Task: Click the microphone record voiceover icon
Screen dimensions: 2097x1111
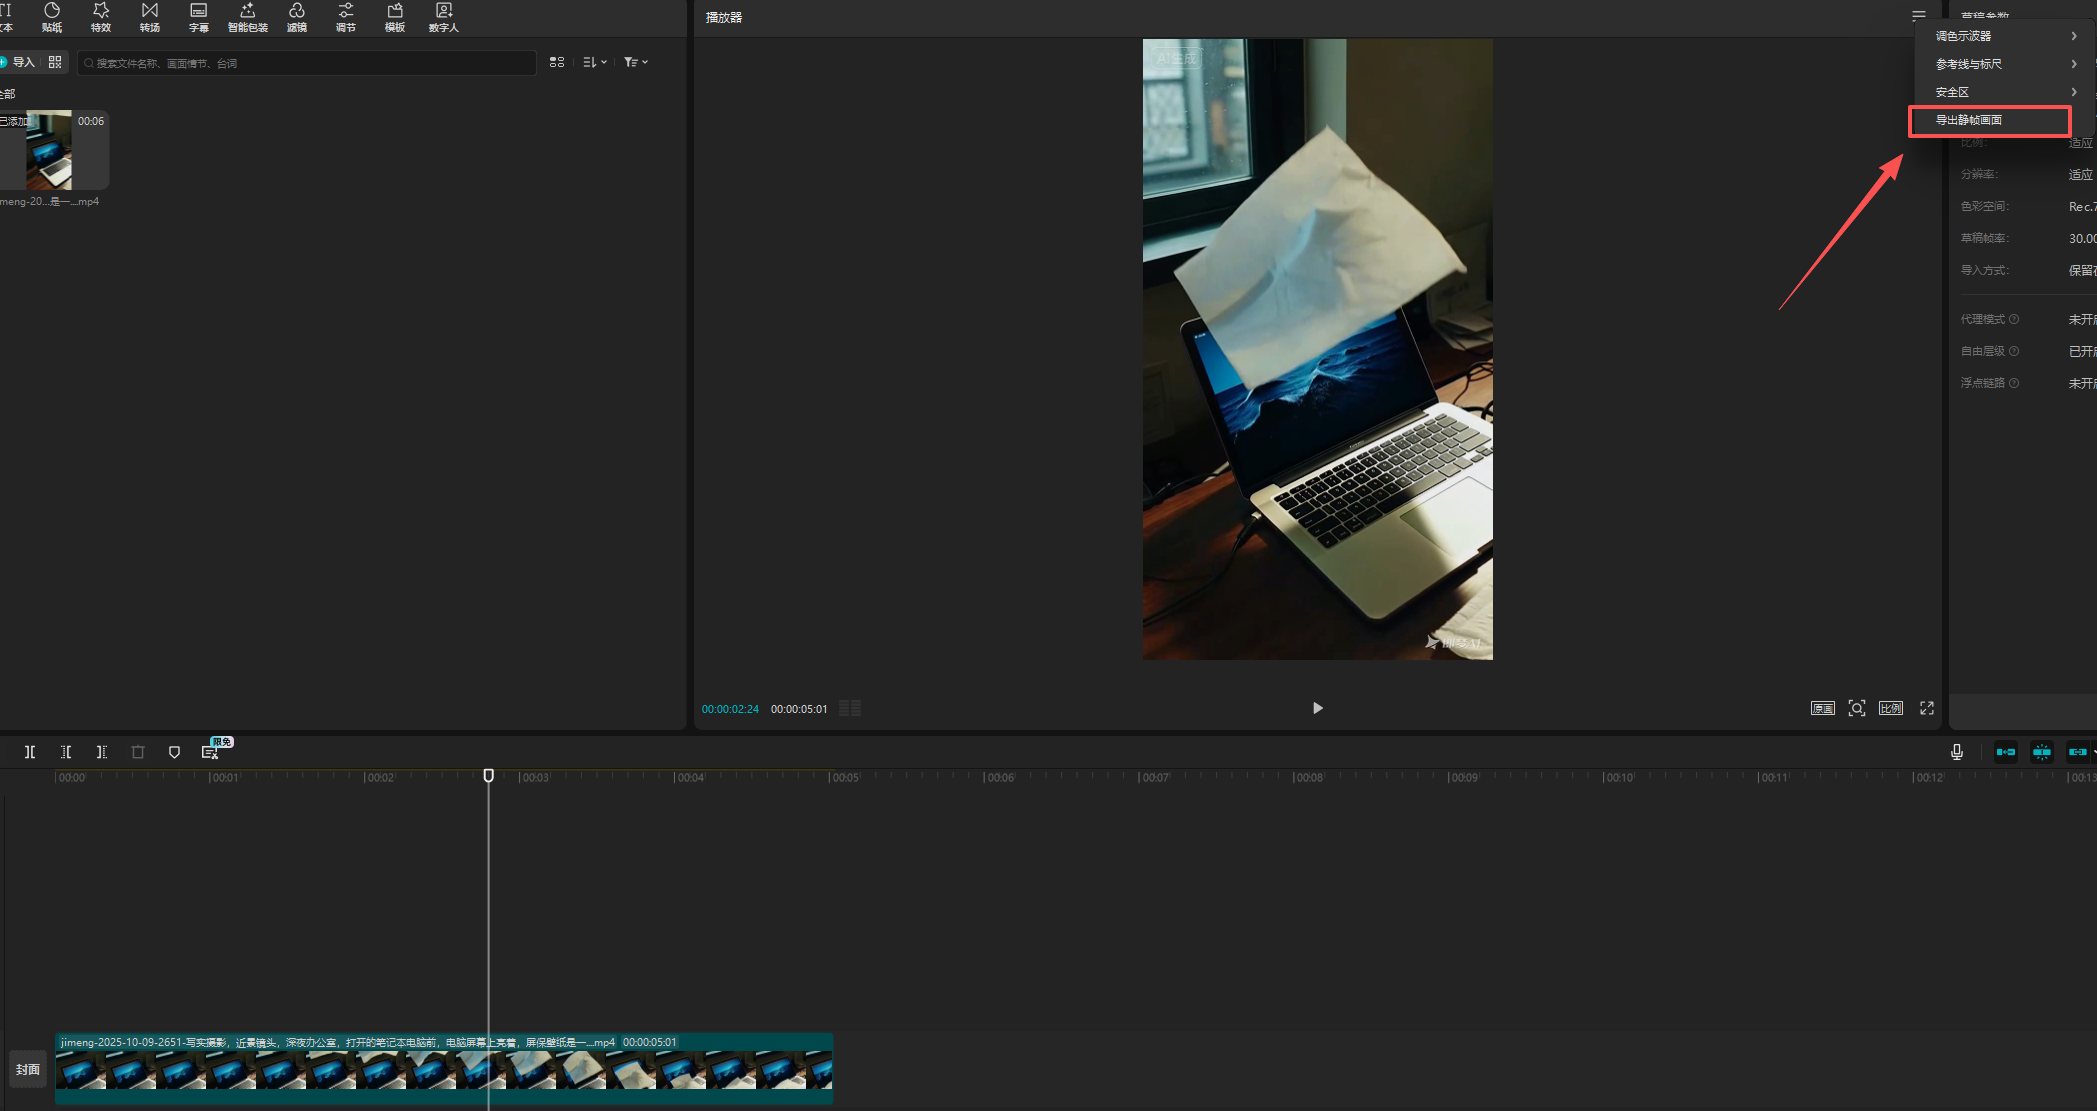Action: (x=1956, y=752)
